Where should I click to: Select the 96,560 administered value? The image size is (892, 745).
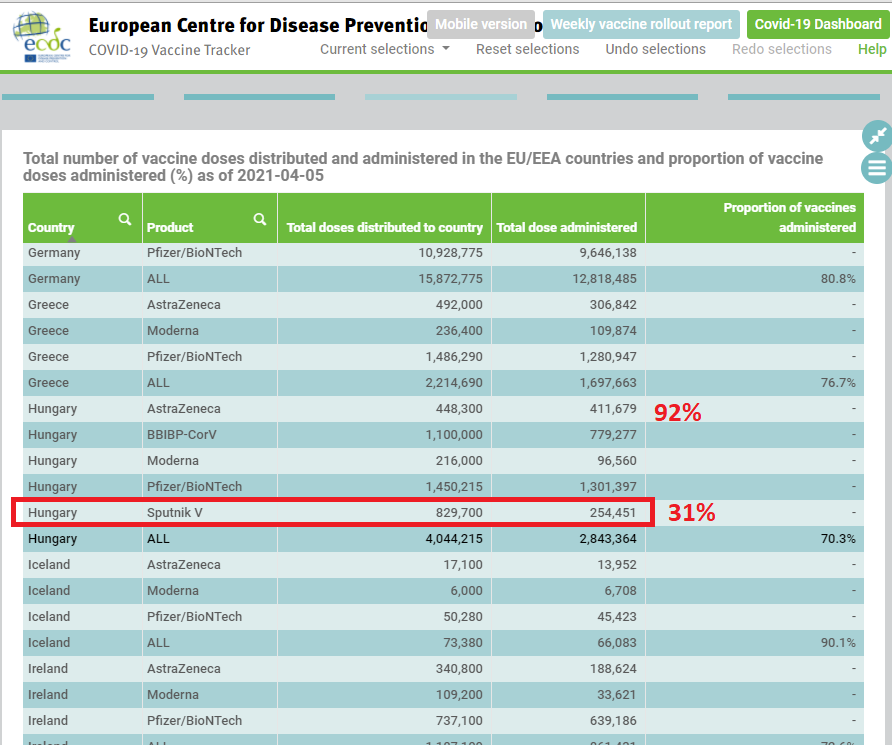[x=617, y=461]
